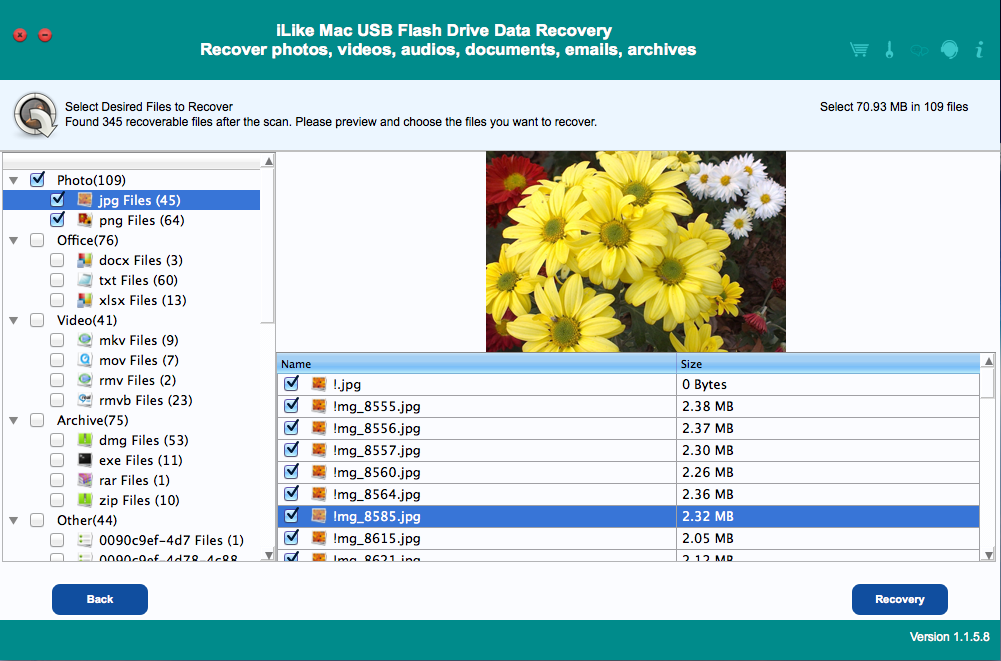Open the info about icon
1001x661 pixels.
pyautogui.click(x=979, y=50)
